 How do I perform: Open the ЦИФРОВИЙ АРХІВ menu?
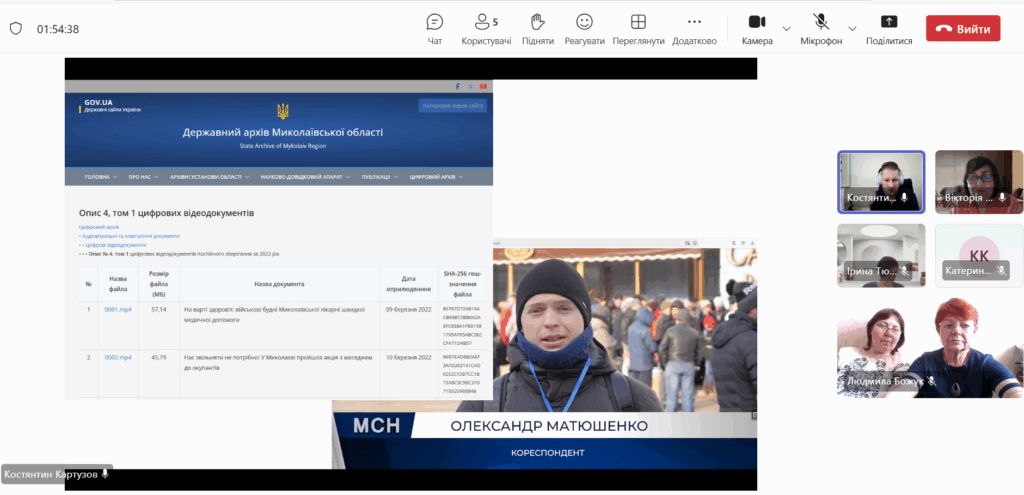436,177
